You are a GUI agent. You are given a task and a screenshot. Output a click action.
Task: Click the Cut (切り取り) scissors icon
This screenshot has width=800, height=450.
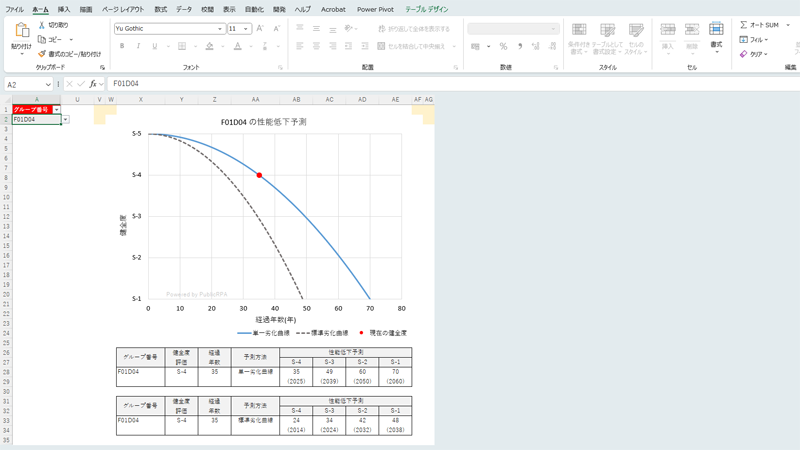tap(41, 25)
